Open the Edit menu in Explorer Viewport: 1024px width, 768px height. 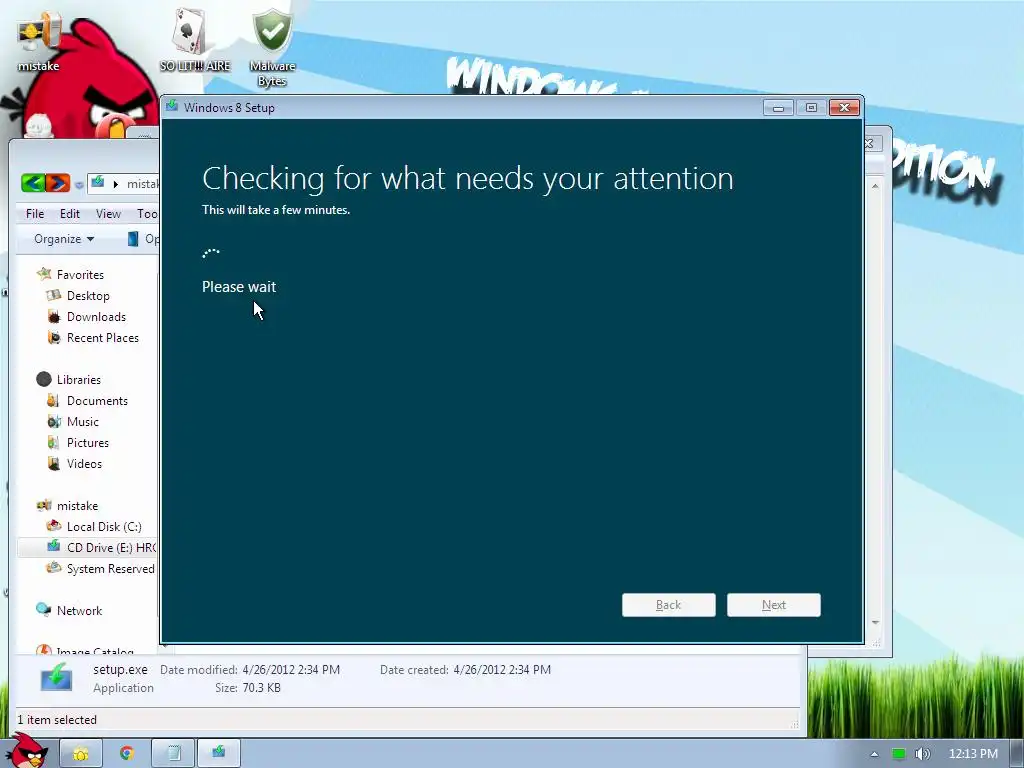point(69,214)
